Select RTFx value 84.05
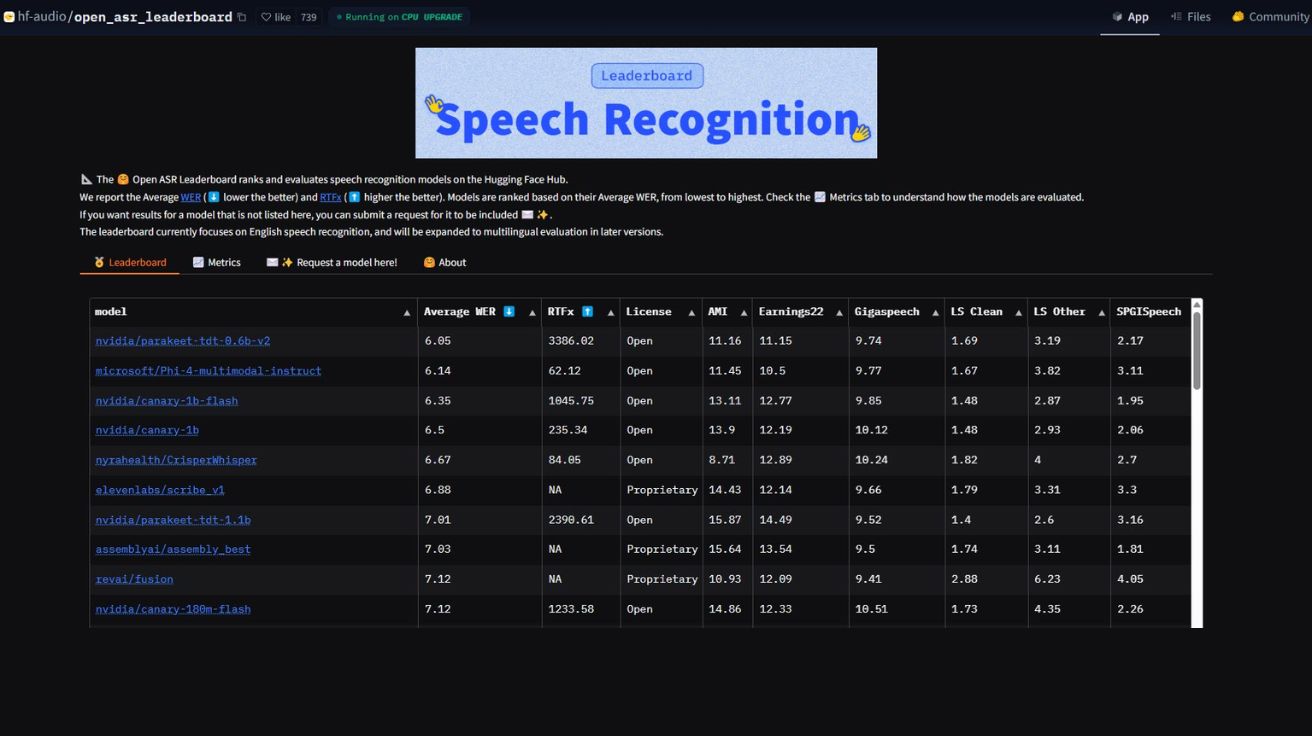This screenshot has width=1312, height=736. click(x=565, y=460)
